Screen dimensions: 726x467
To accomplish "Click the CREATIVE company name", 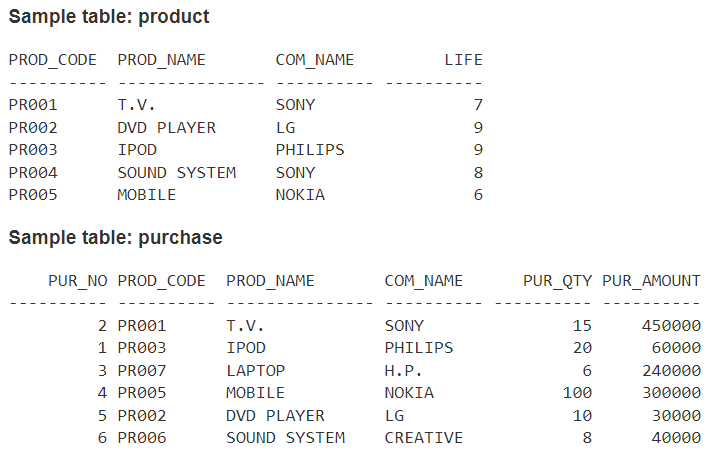I will 424,438.
